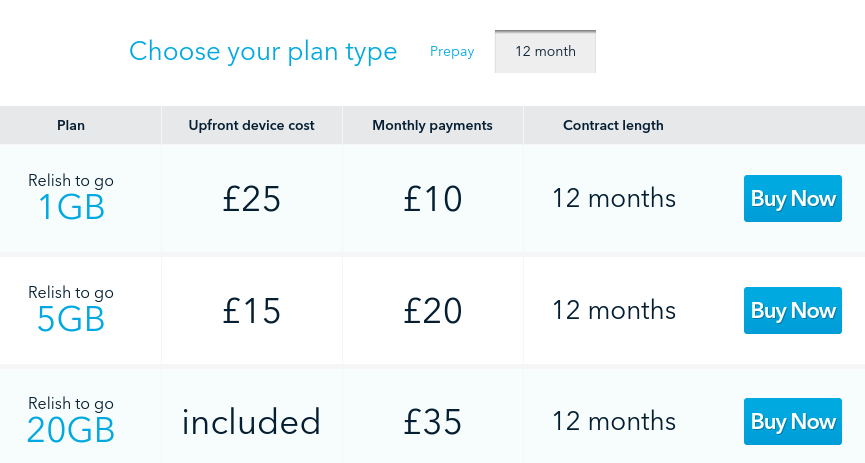865x463 pixels.
Task: Buy the Relish to go 1GB plan
Action: (x=793, y=199)
